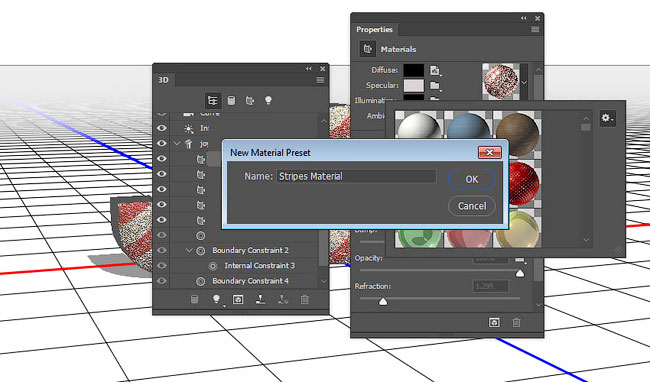Screen dimensions: 650x382
Task: Click the Boundary Constraint 4 circle icon
Action: click(201, 281)
